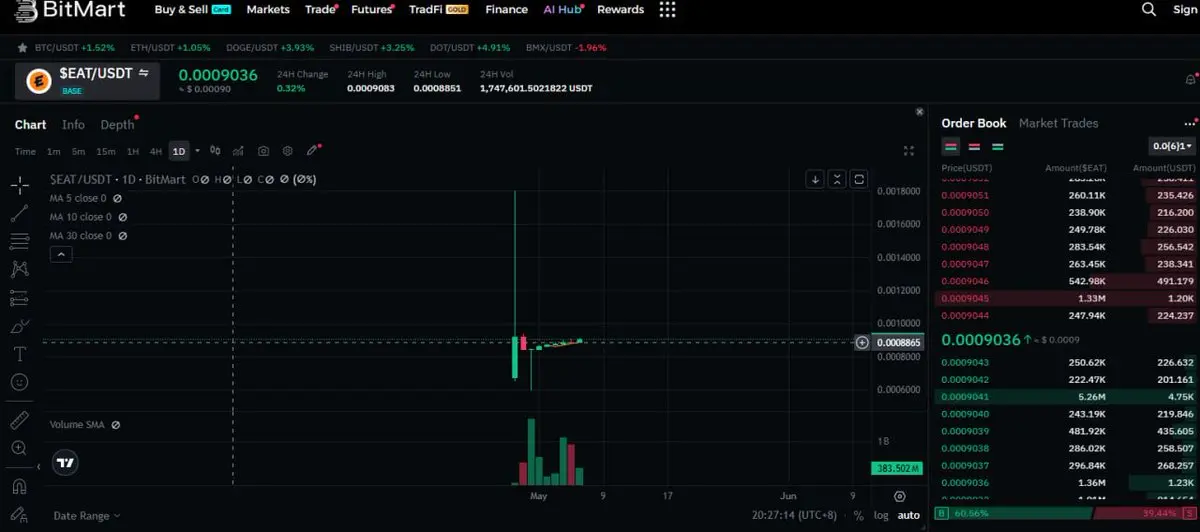Open the Futures menu
The image size is (1200, 532).
click(x=373, y=9)
